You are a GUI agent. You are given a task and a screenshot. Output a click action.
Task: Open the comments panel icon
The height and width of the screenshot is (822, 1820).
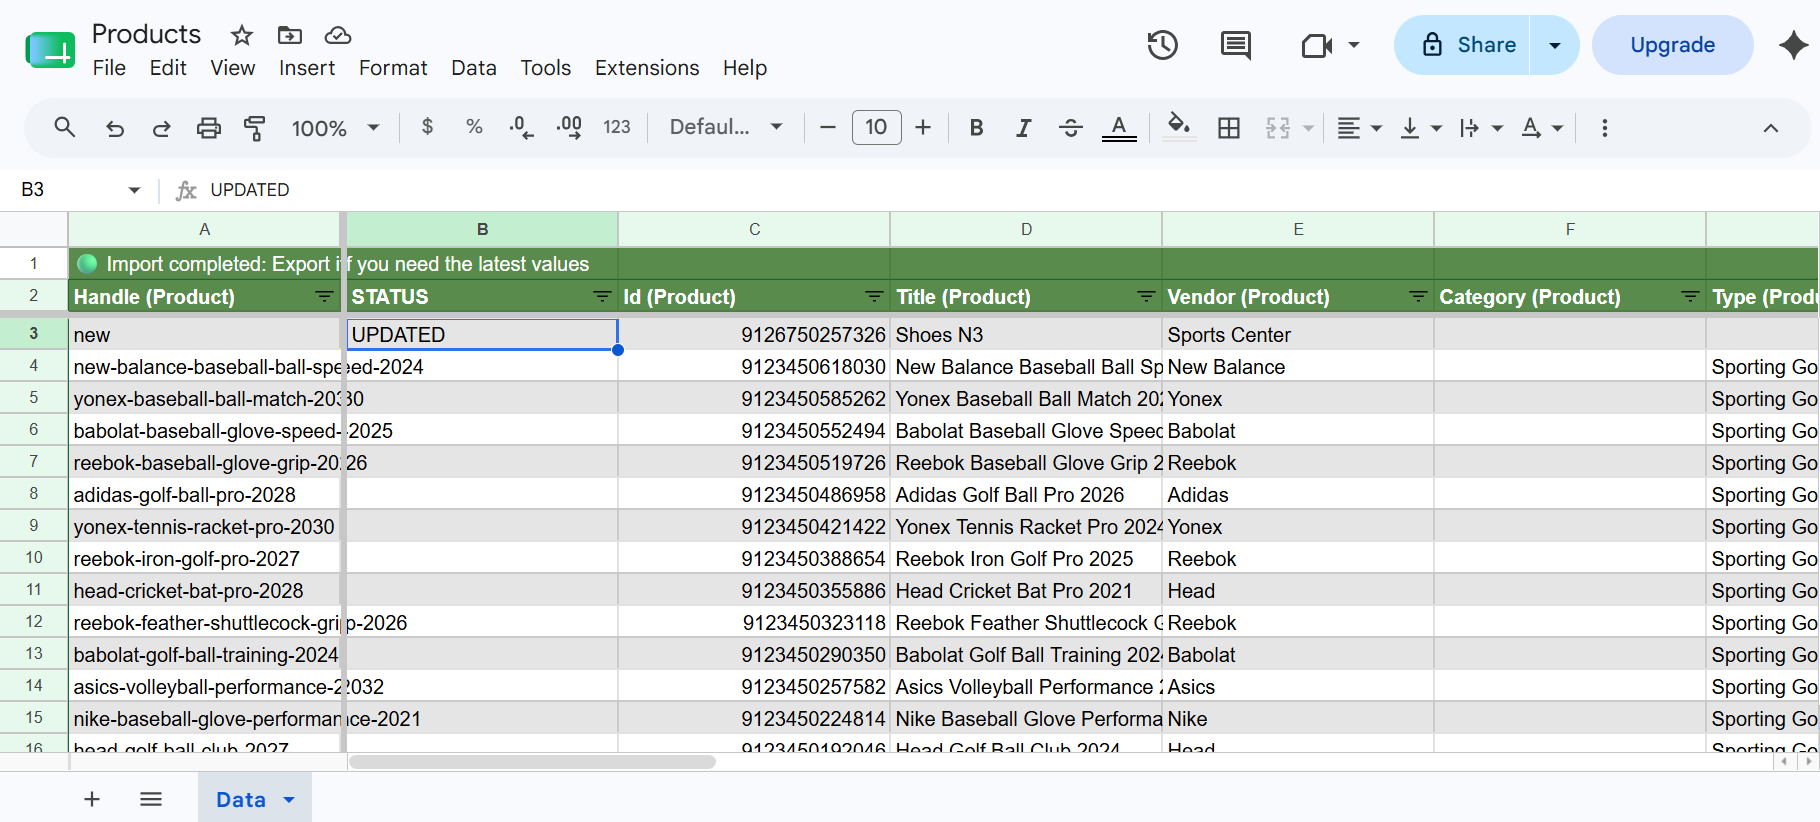point(1236,45)
